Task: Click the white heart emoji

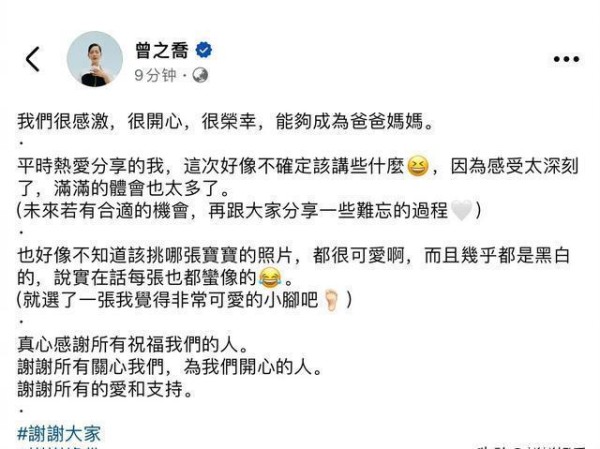Action: pyautogui.click(x=461, y=211)
